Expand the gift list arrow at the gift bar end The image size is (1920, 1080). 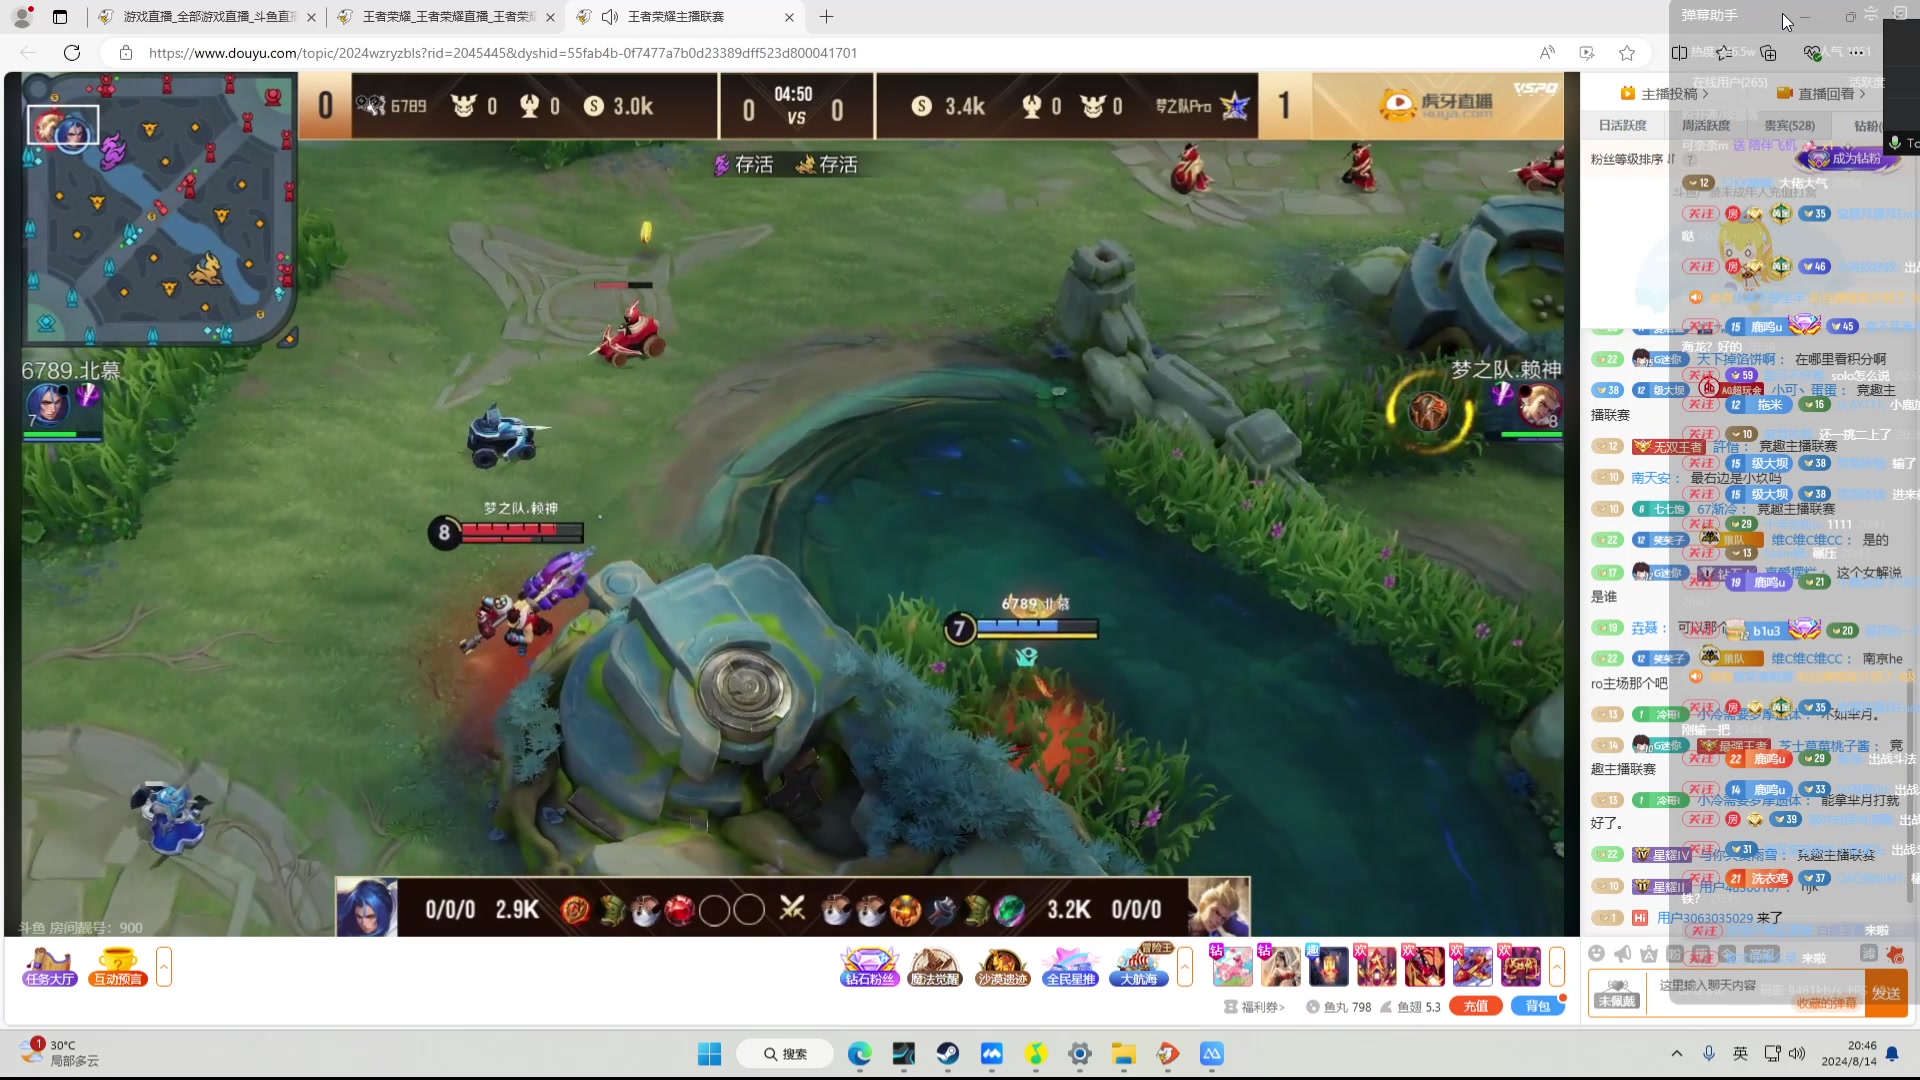click(x=1557, y=966)
